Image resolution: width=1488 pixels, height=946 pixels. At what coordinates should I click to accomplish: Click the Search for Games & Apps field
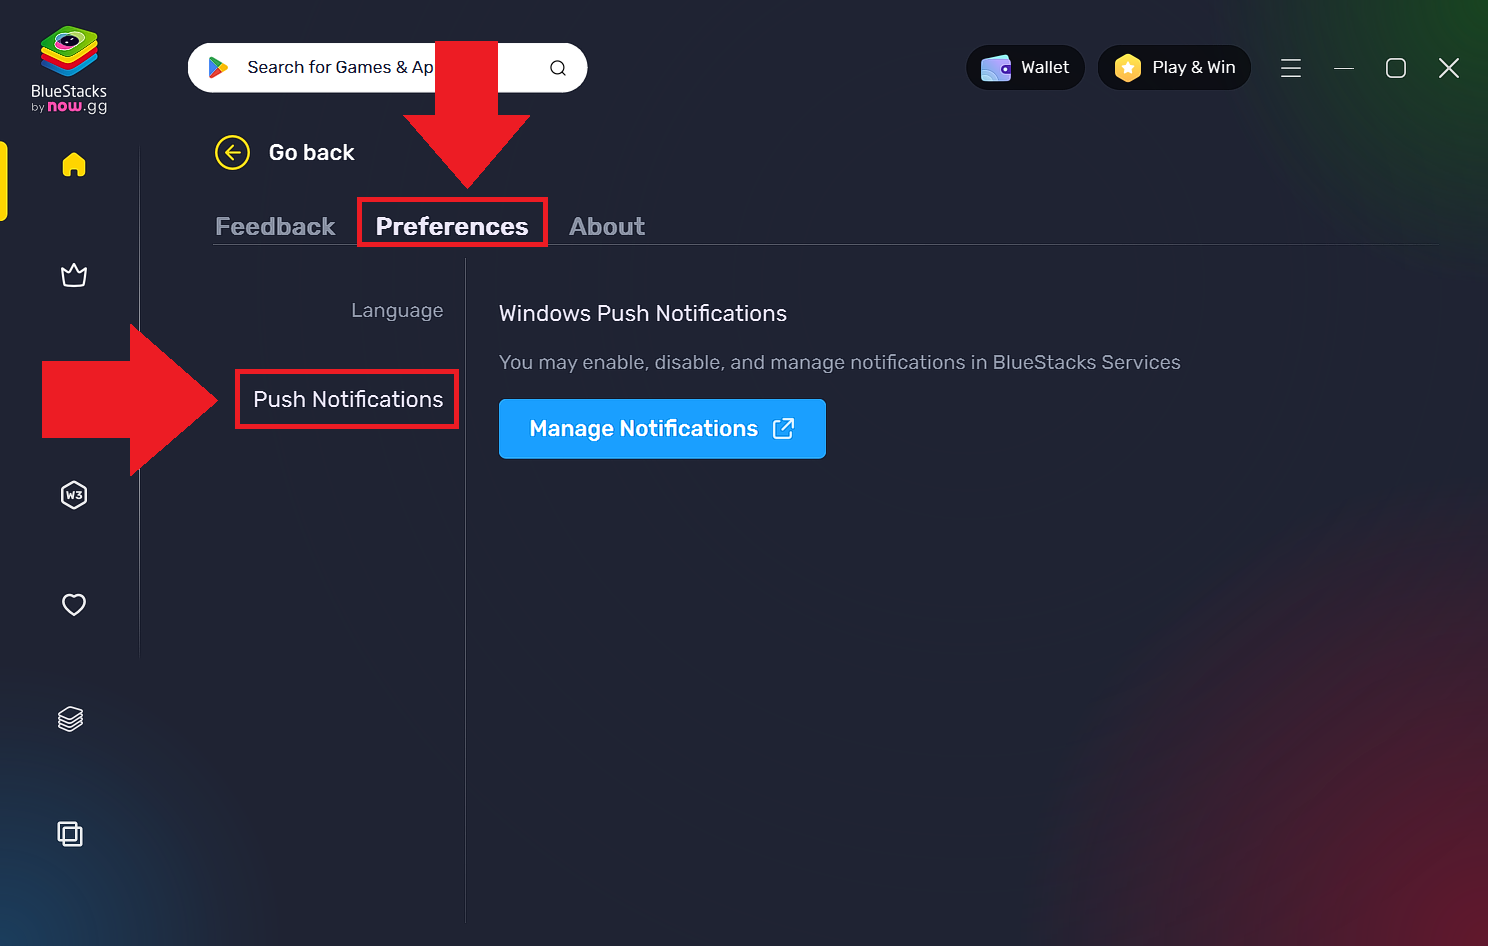340,67
